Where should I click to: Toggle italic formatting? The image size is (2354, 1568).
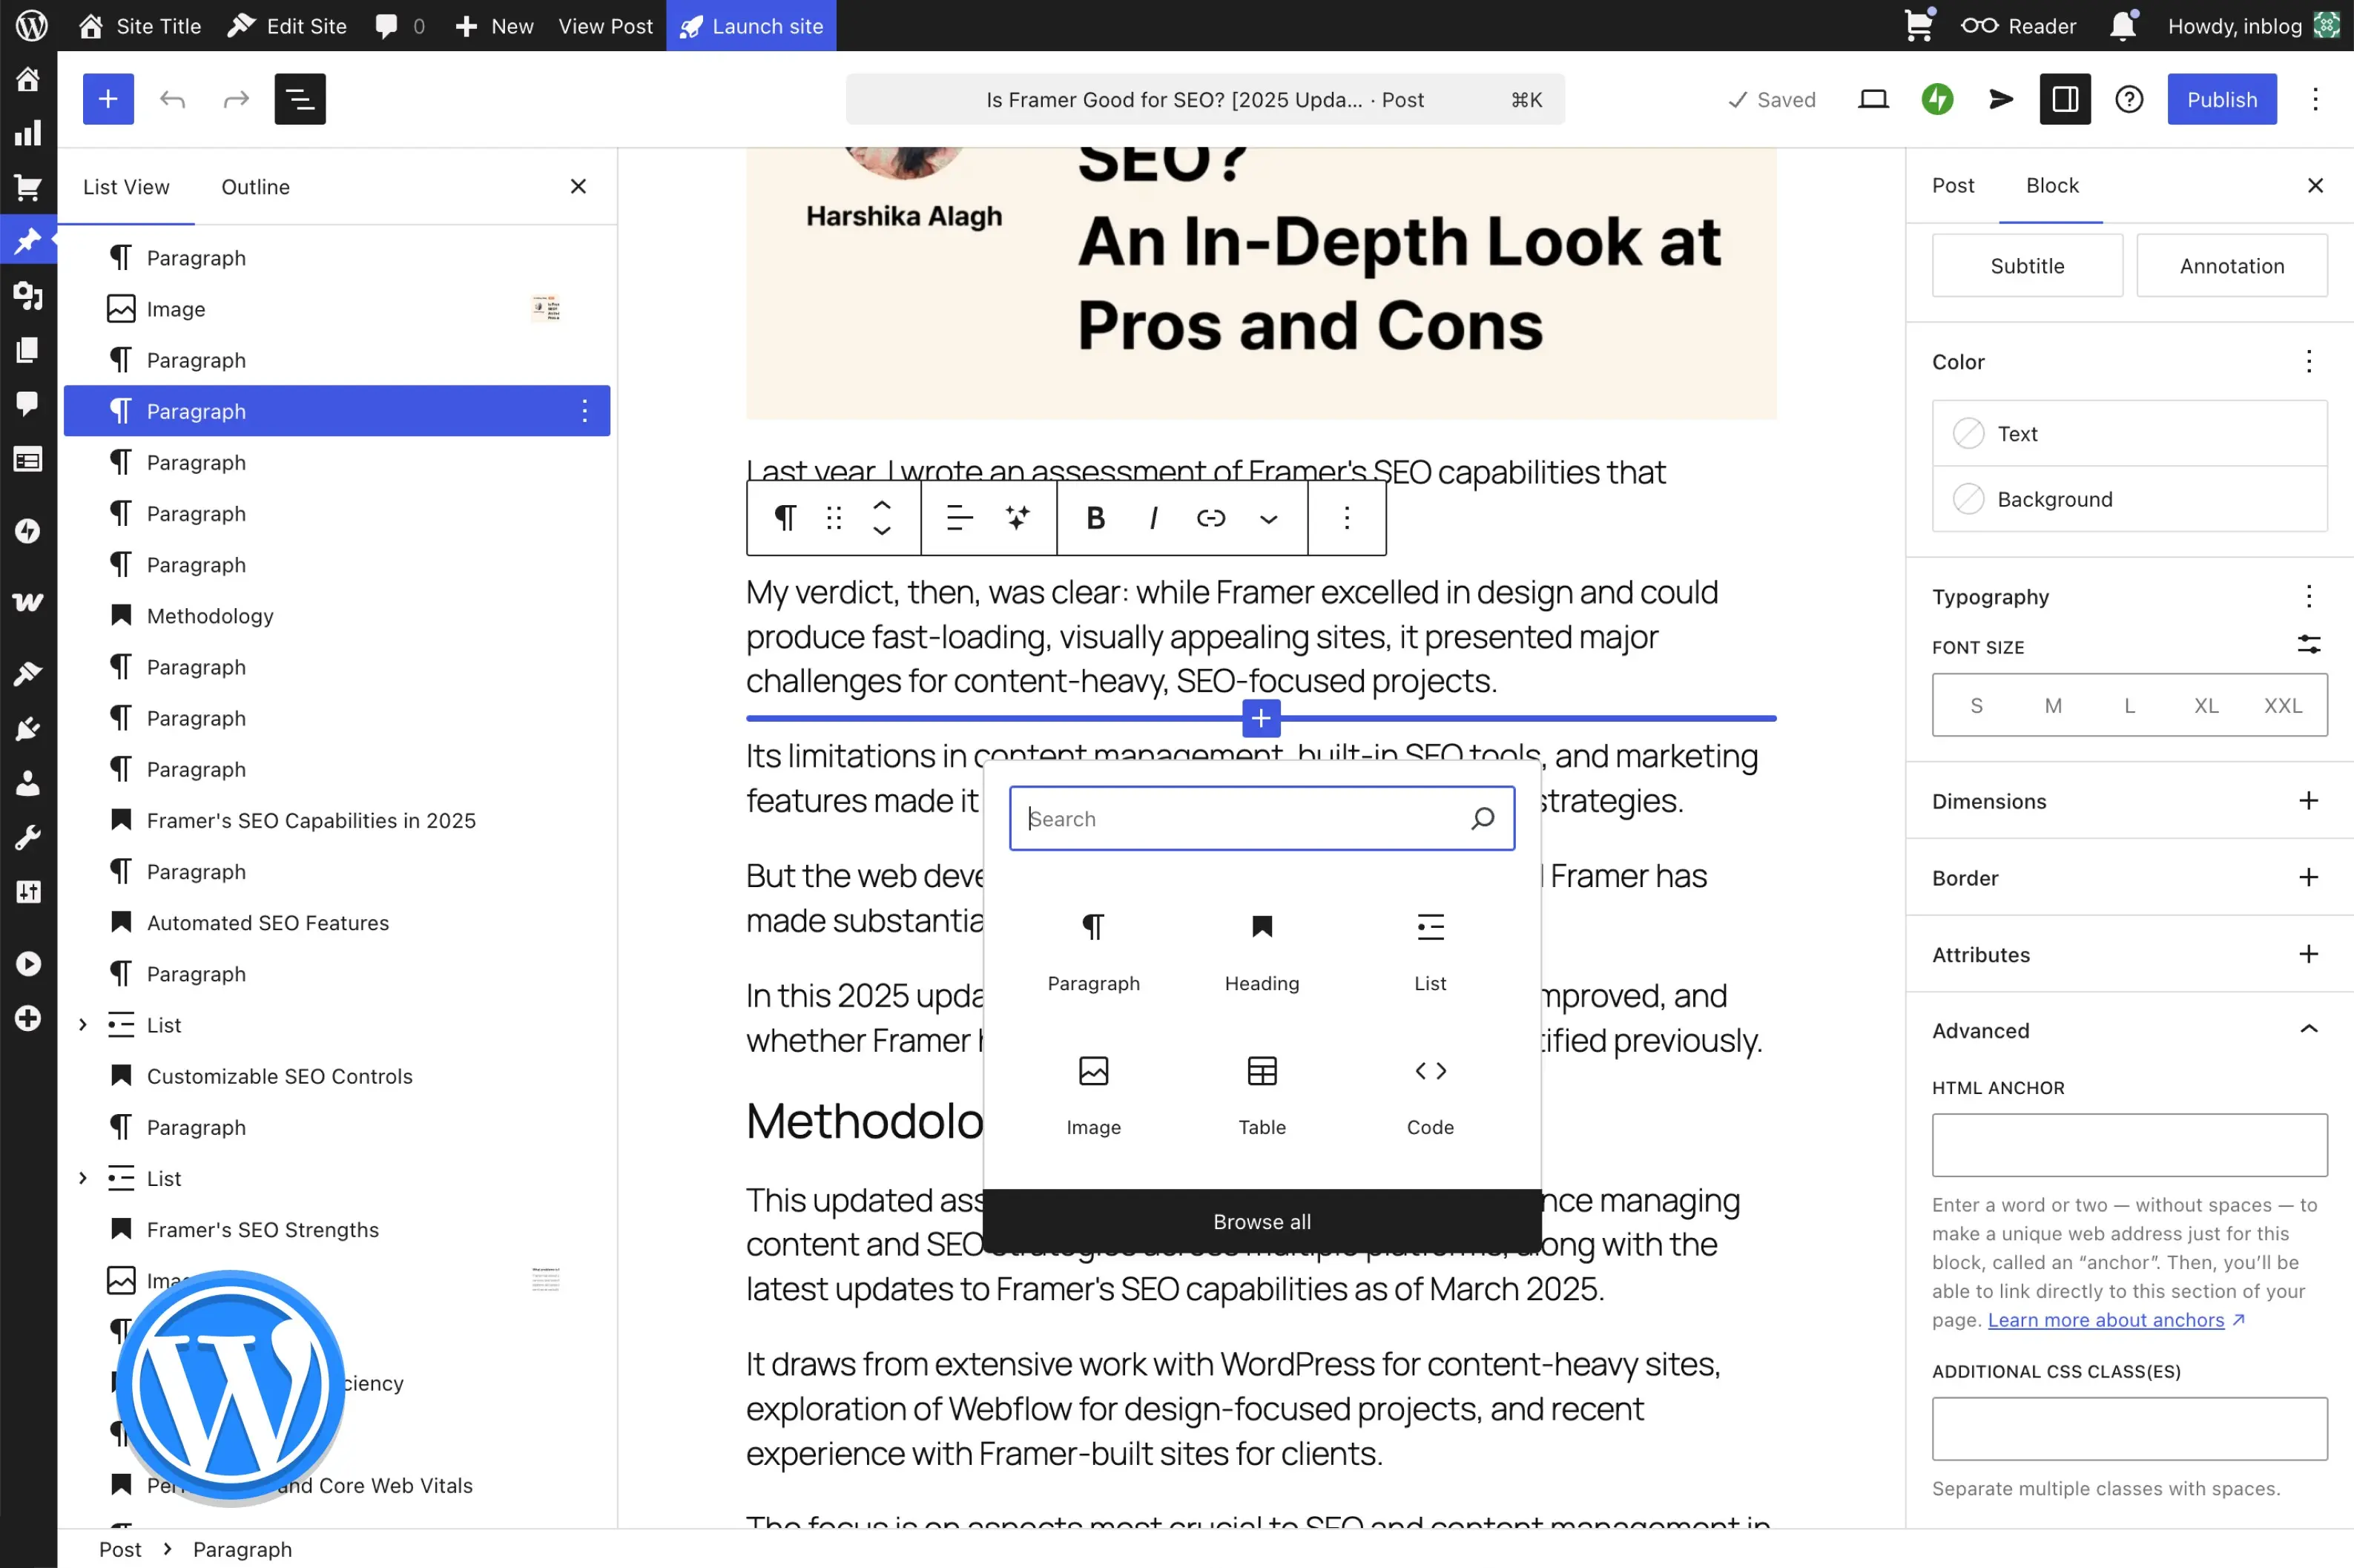click(1153, 517)
